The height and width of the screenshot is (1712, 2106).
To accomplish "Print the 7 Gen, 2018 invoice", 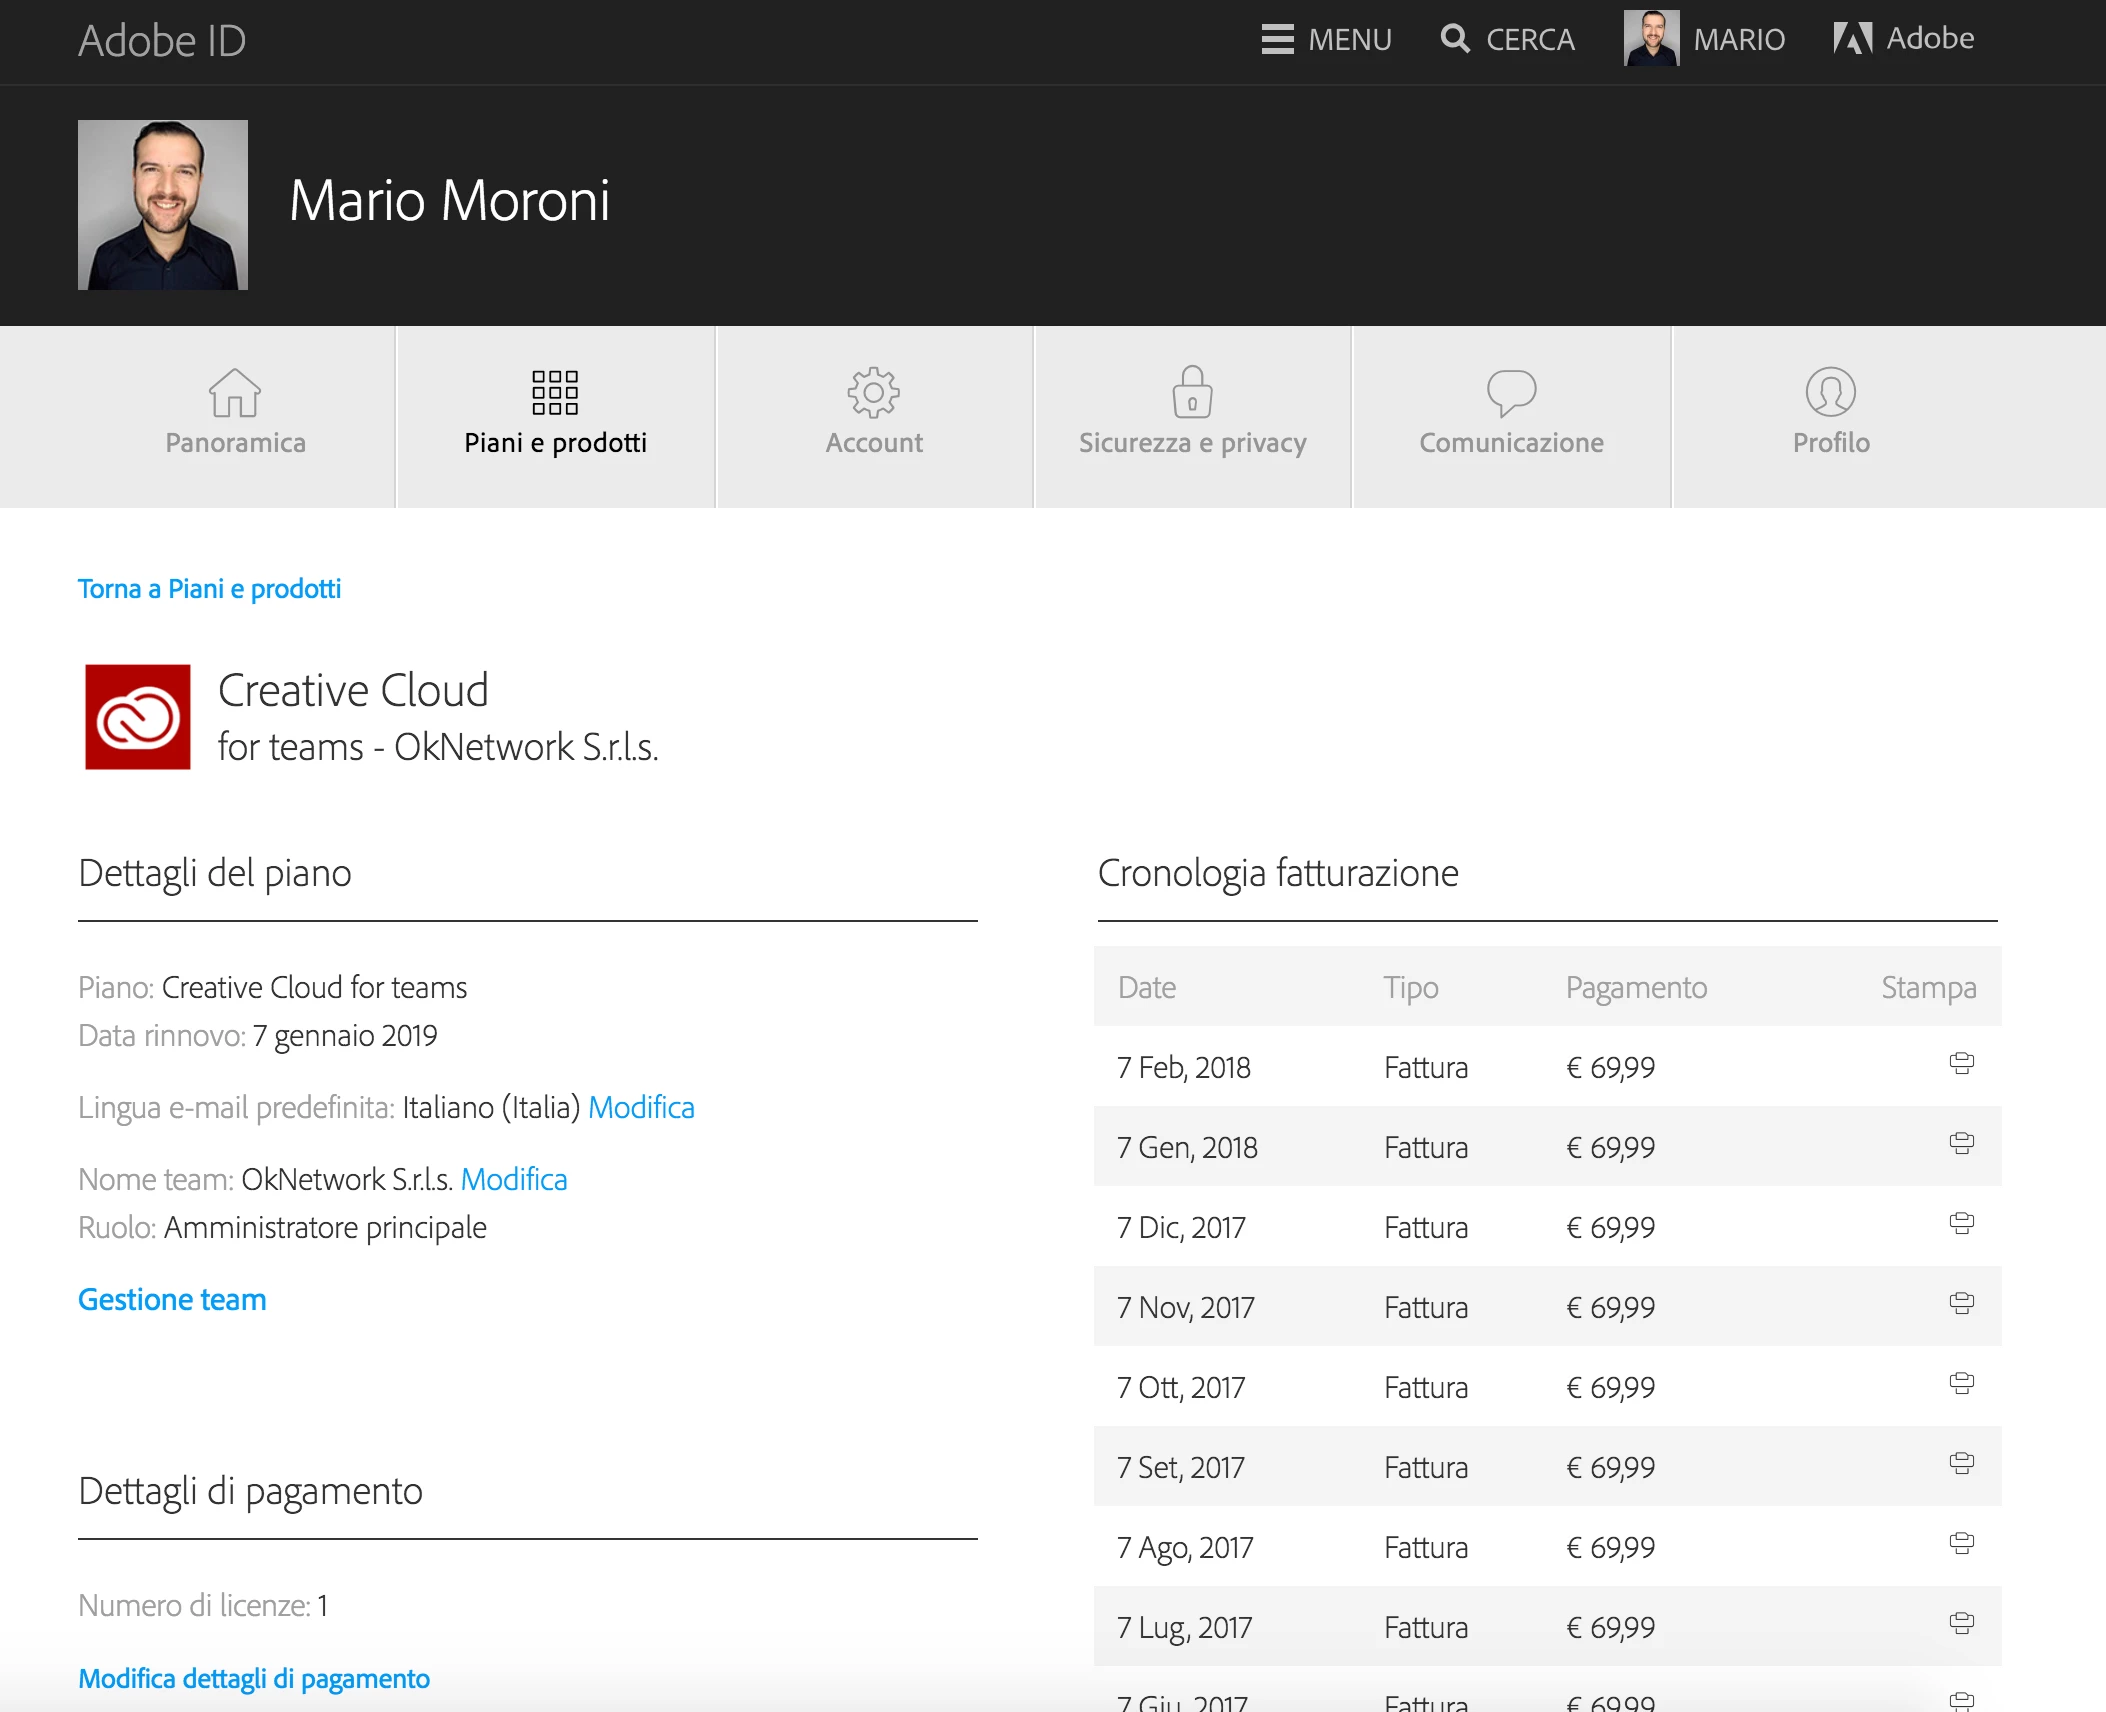I will 1962,1143.
